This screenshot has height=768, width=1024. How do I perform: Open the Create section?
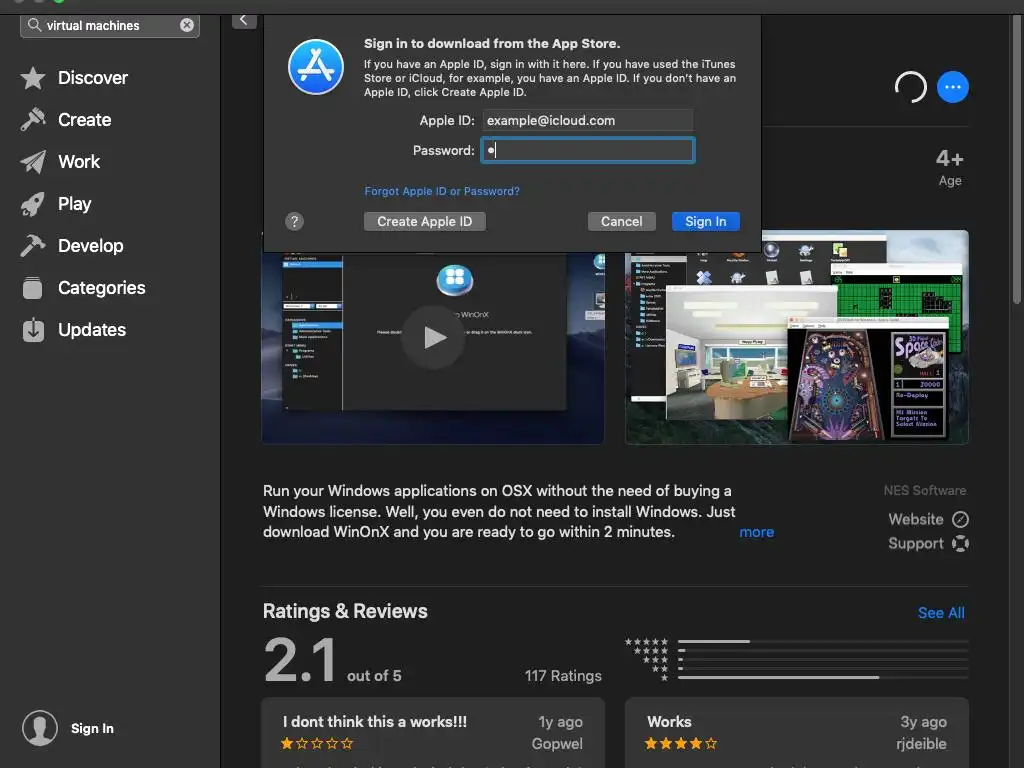84,120
